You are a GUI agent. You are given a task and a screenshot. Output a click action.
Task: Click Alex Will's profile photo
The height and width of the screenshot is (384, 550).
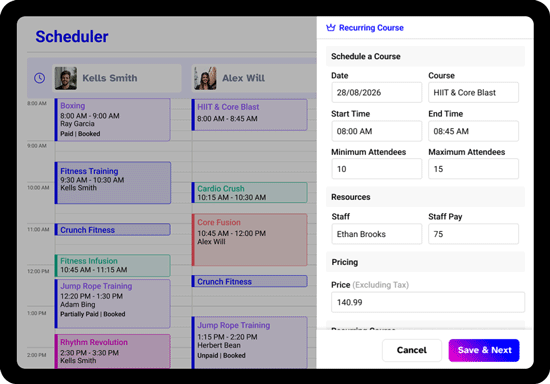click(205, 78)
